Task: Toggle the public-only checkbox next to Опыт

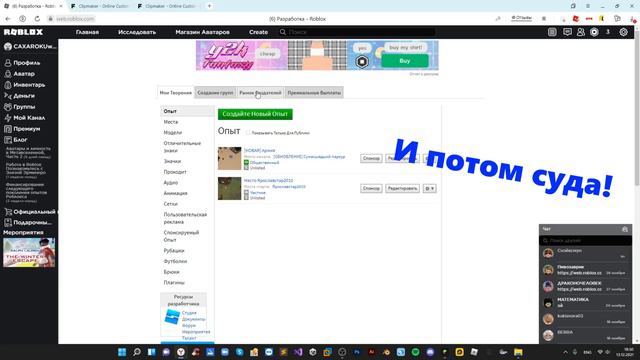Action: [248, 133]
